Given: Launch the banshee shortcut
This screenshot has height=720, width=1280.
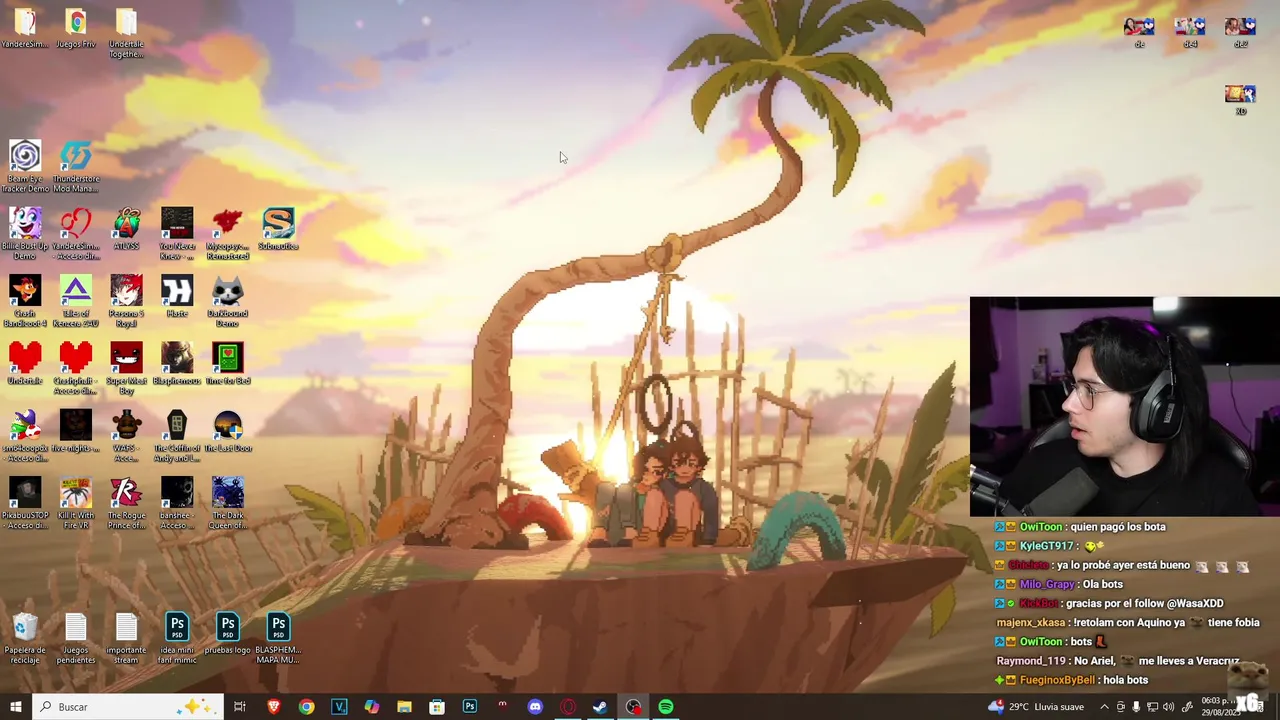Looking at the screenshot, I should point(177,503).
